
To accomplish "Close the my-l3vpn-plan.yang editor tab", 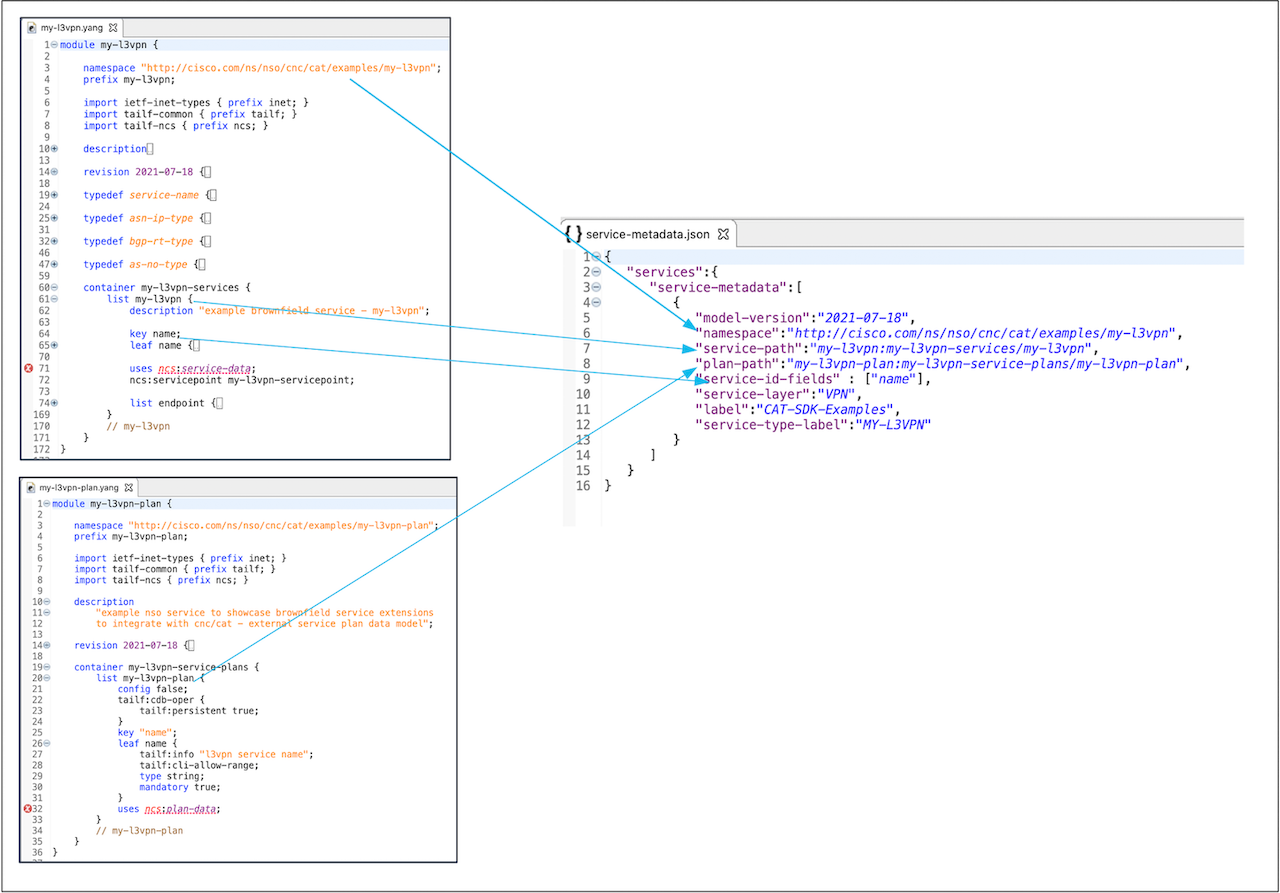I will [130, 487].
